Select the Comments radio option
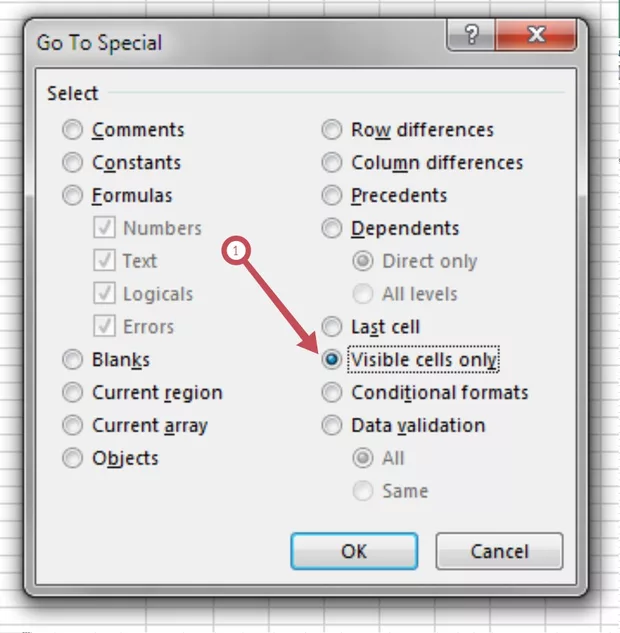Viewport: 620px width, 633px height. pyautogui.click(x=73, y=130)
